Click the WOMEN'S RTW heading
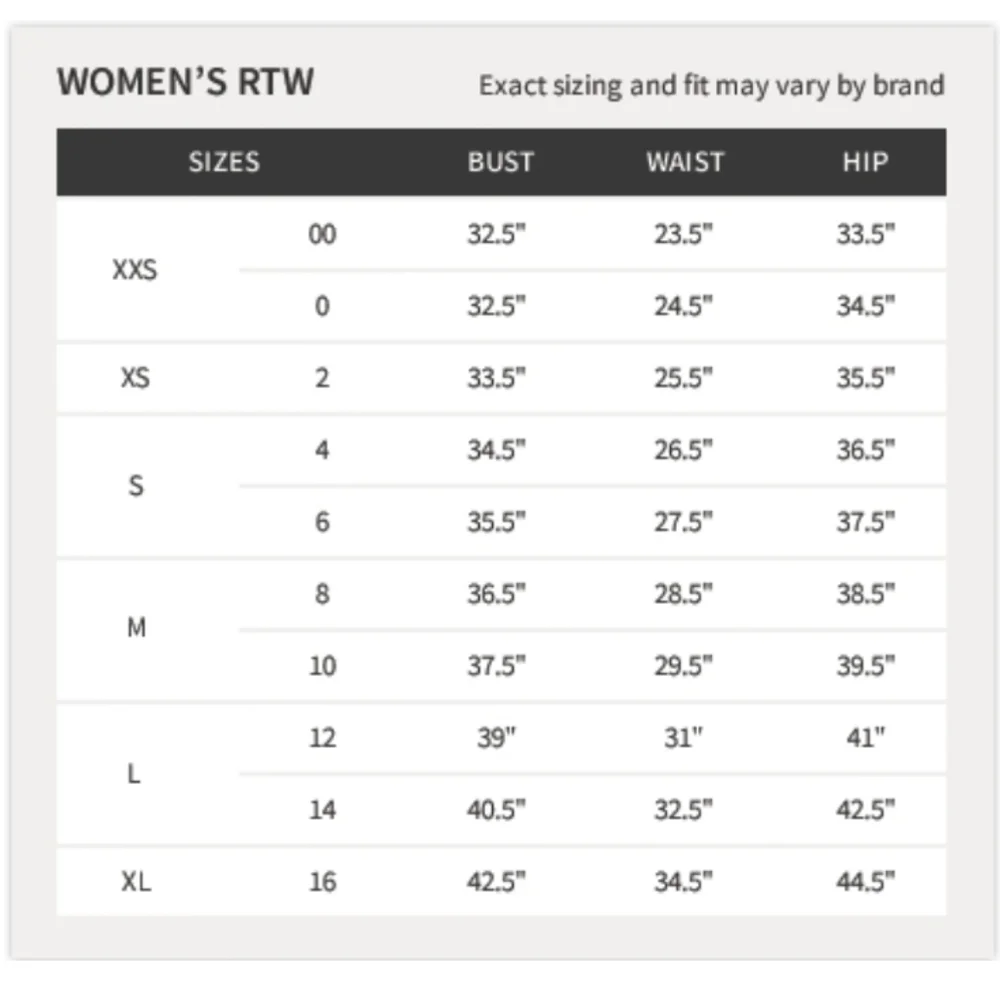 pyautogui.click(x=185, y=82)
